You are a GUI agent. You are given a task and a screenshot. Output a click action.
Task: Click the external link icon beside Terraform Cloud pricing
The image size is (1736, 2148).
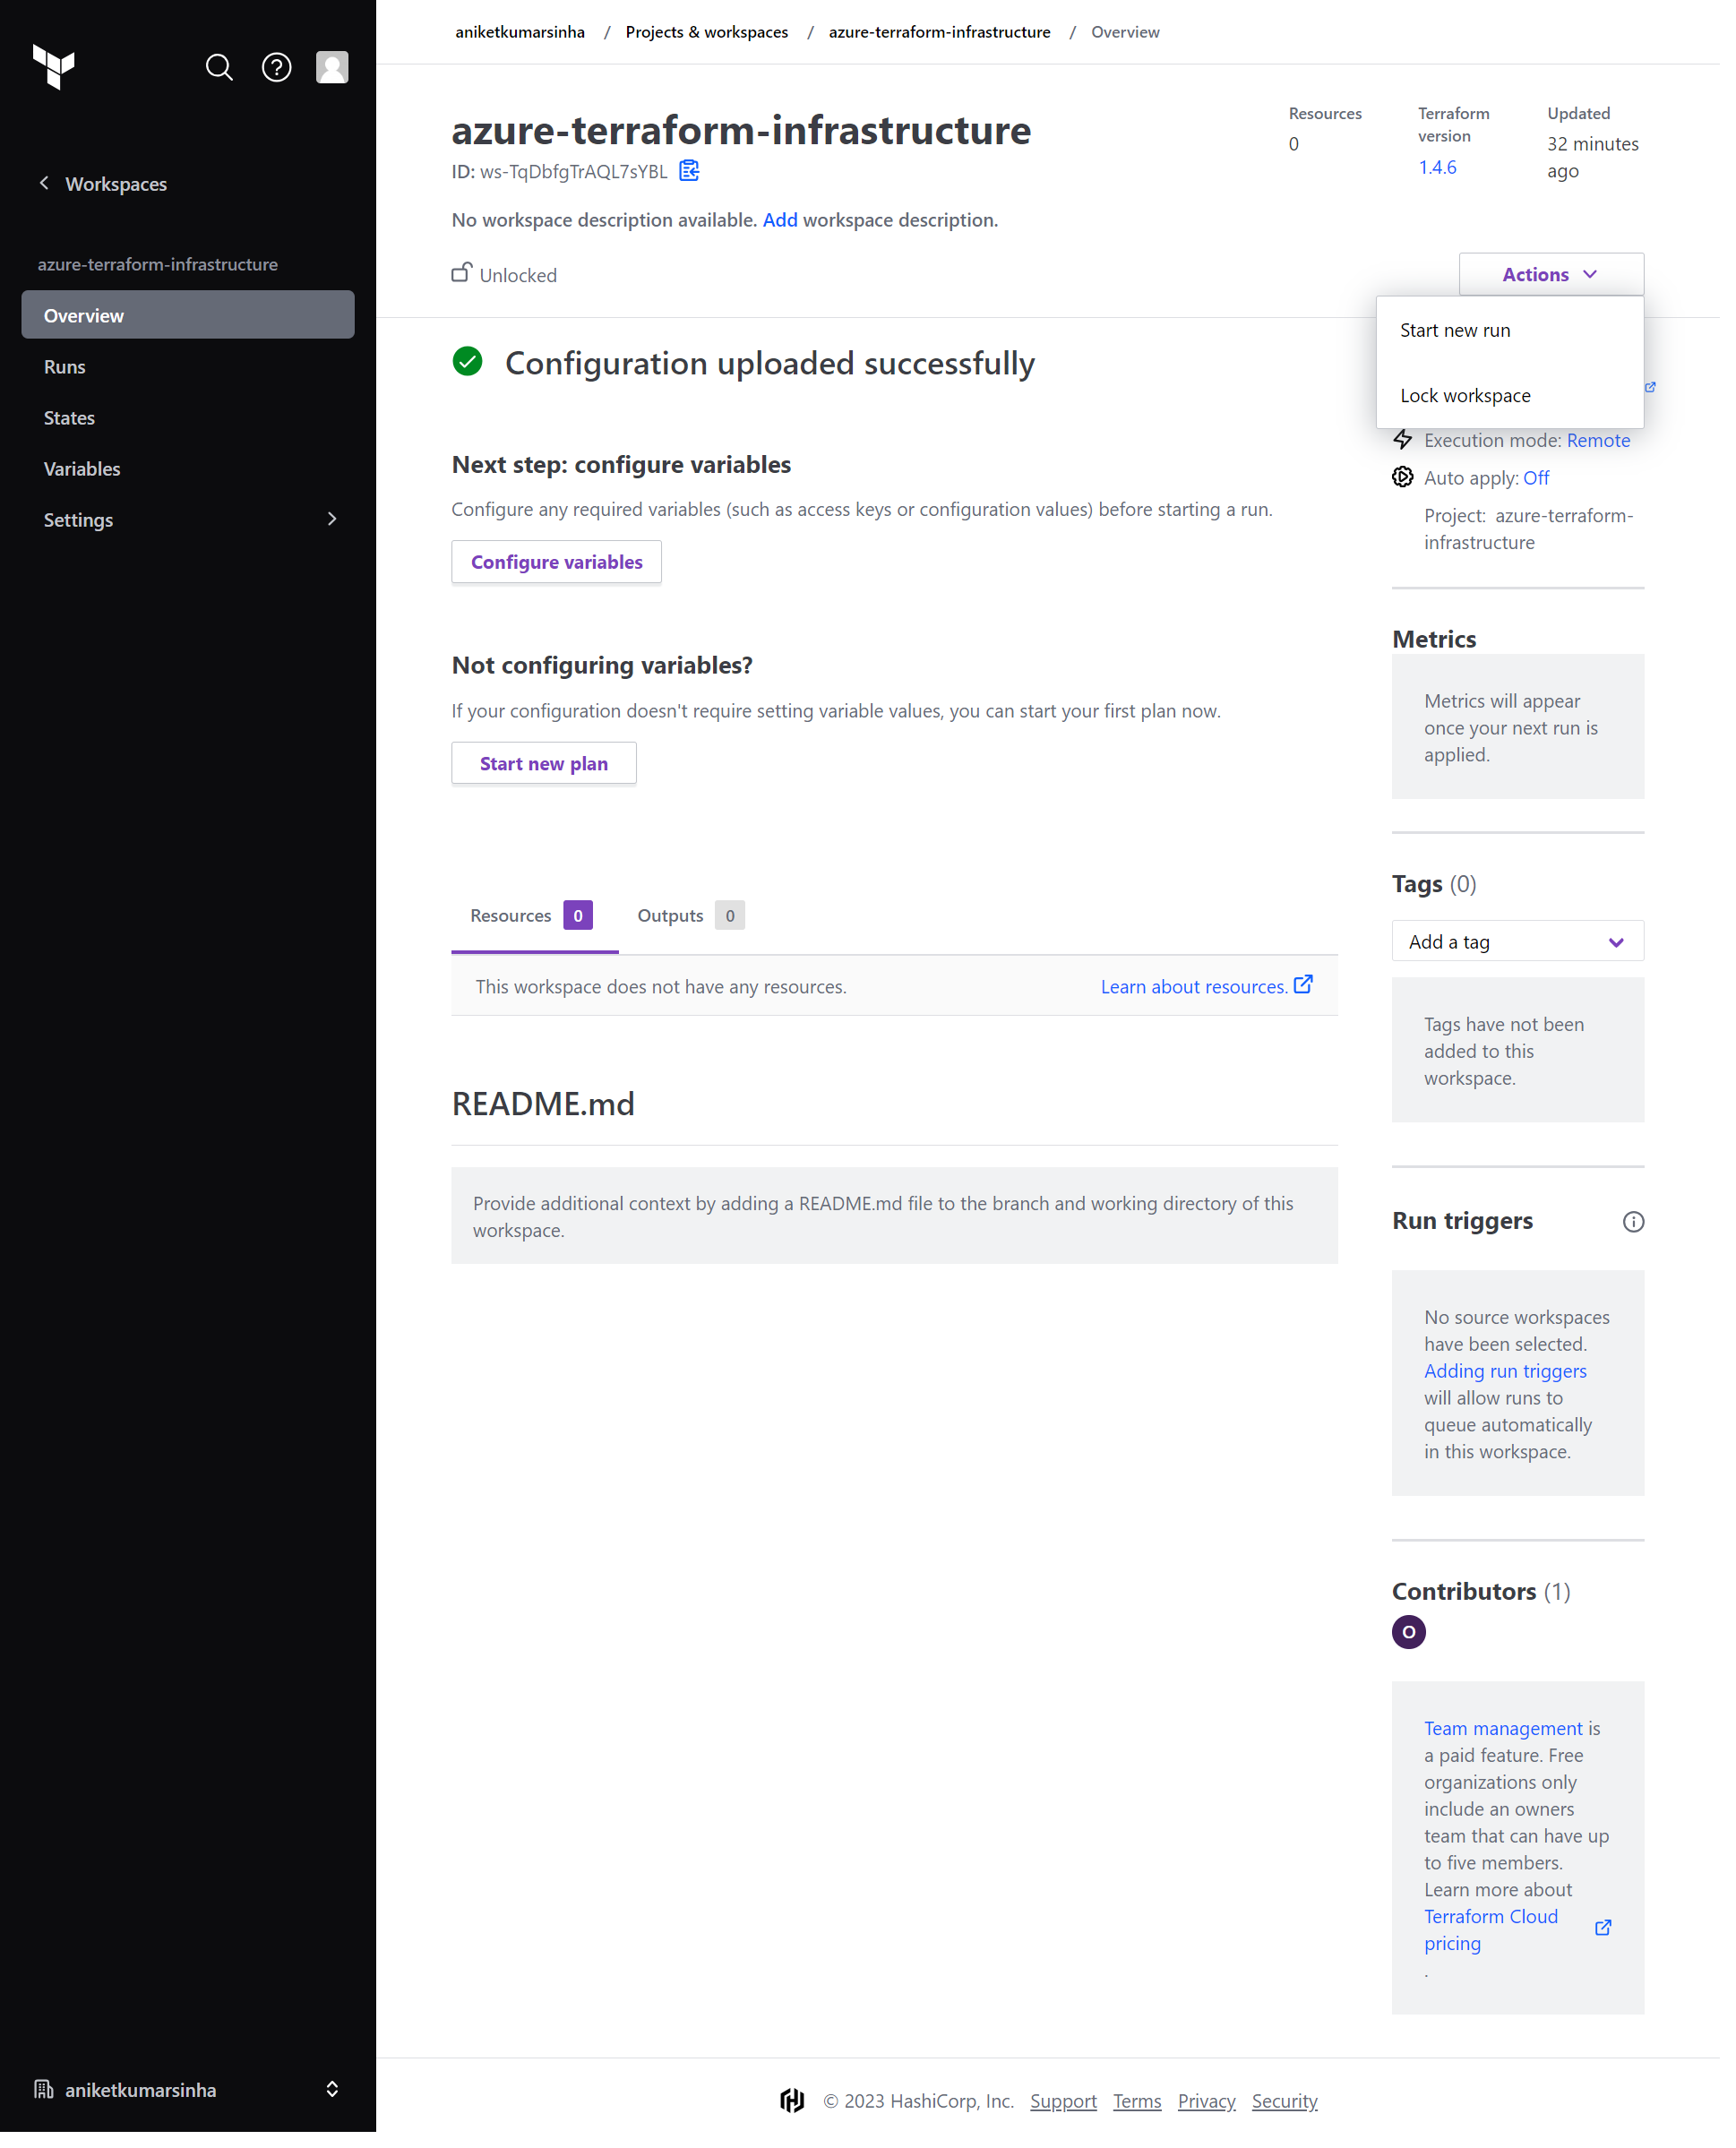pos(1618,1946)
